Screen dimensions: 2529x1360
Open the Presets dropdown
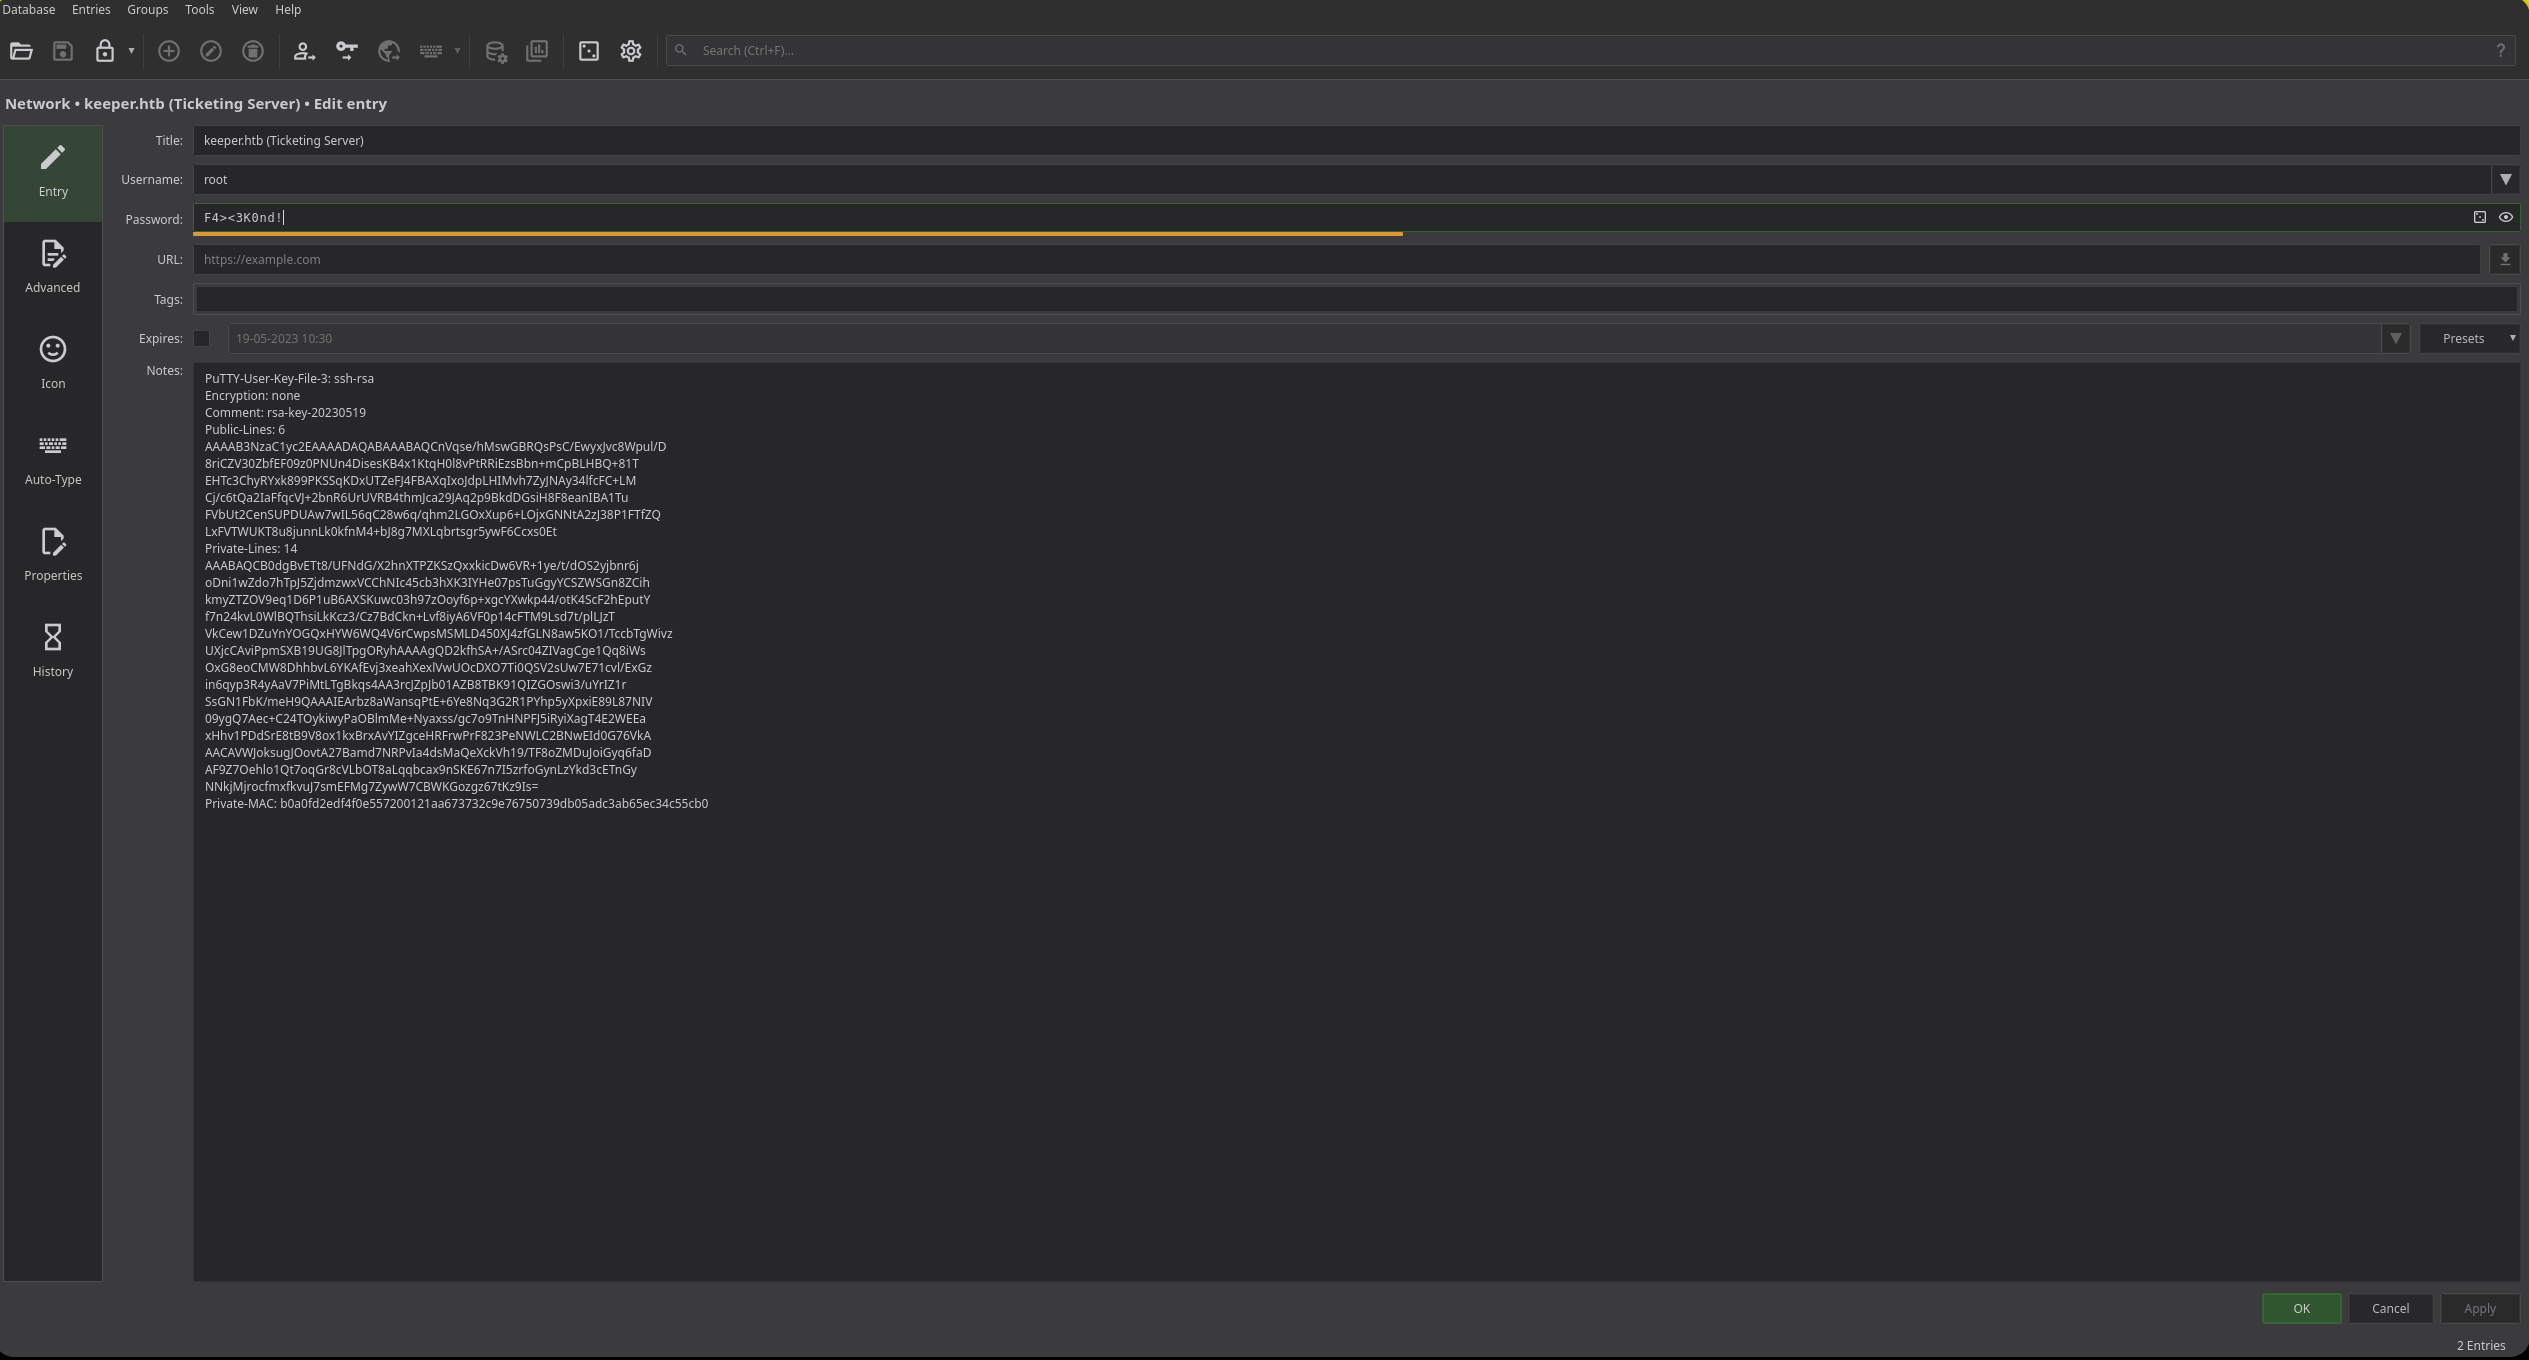coord(2469,338)
